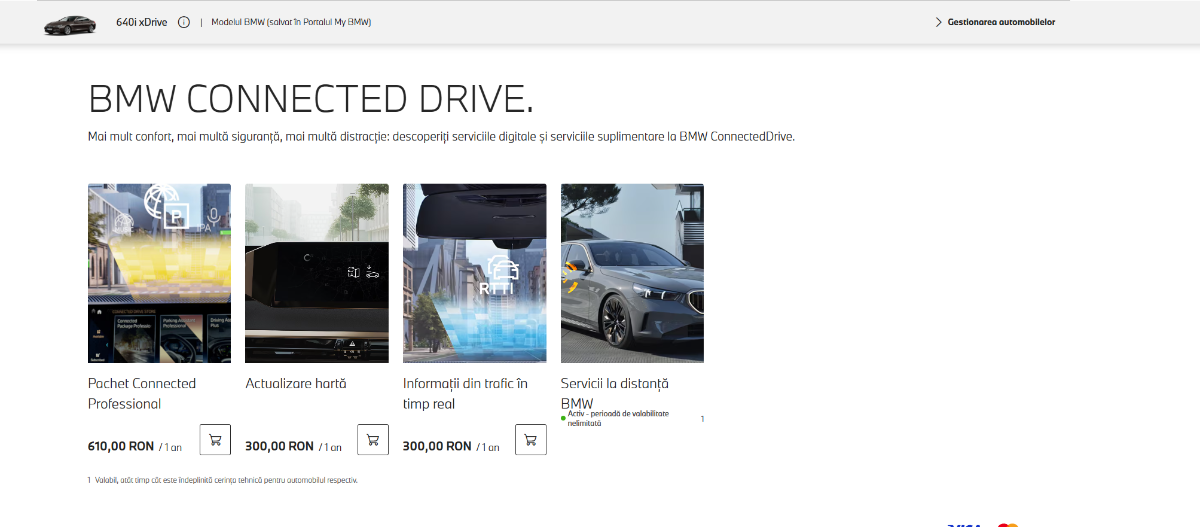Open the Informații din trafic în timp real image
This screenshot has width=1200, height=527.
[x=474, y=273]
